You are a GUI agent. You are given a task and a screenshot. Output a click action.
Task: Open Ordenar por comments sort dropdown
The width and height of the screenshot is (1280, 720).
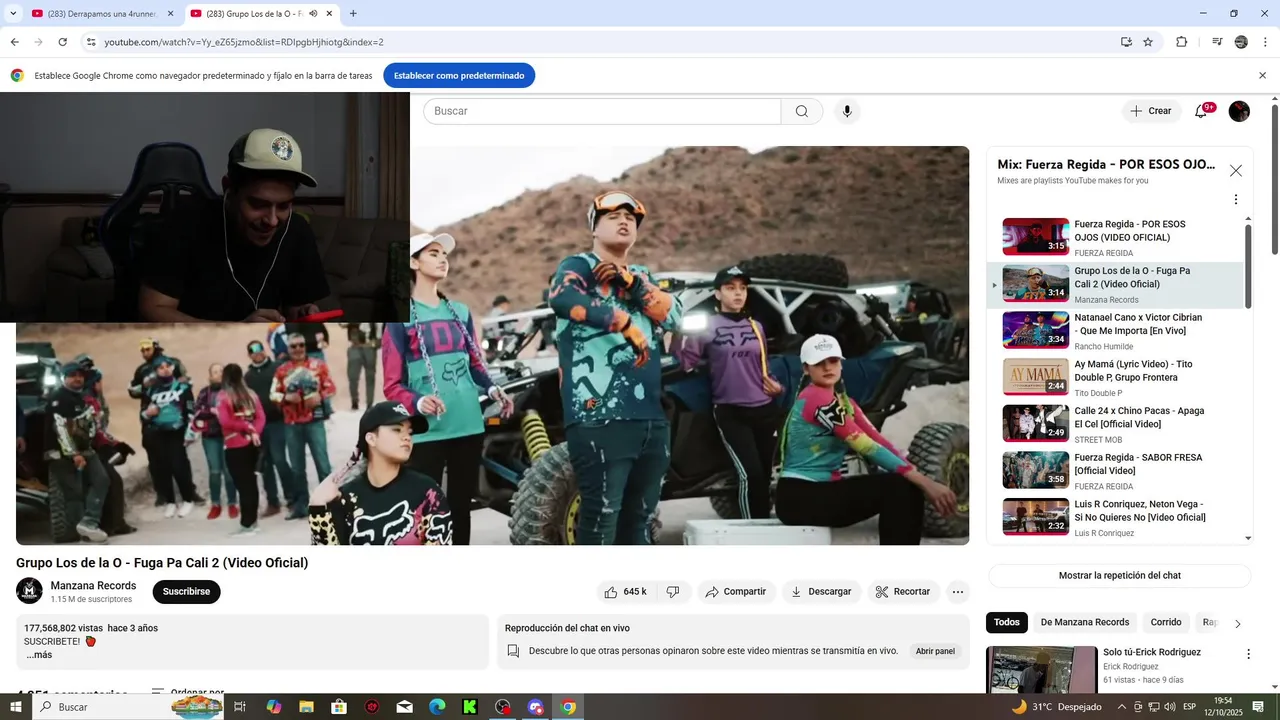point(187,691)
